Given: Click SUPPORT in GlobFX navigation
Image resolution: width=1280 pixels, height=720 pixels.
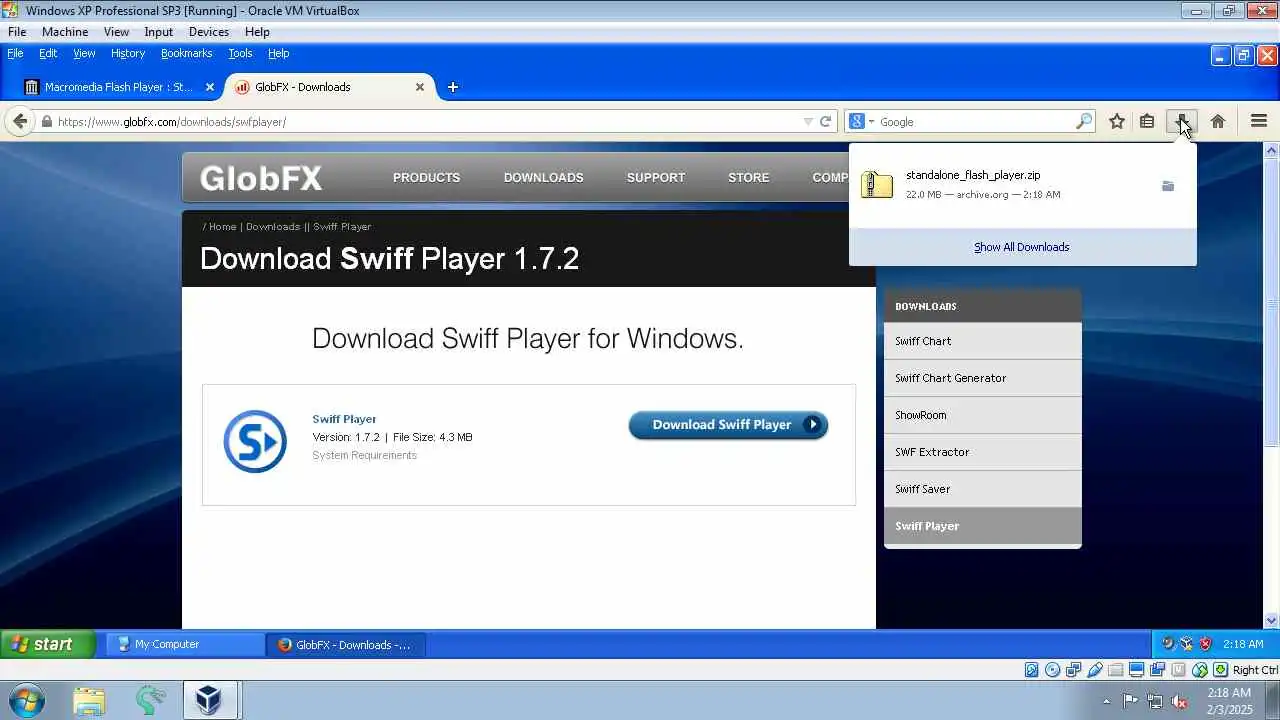Looking at the screenshot, I should coord(656,178).
